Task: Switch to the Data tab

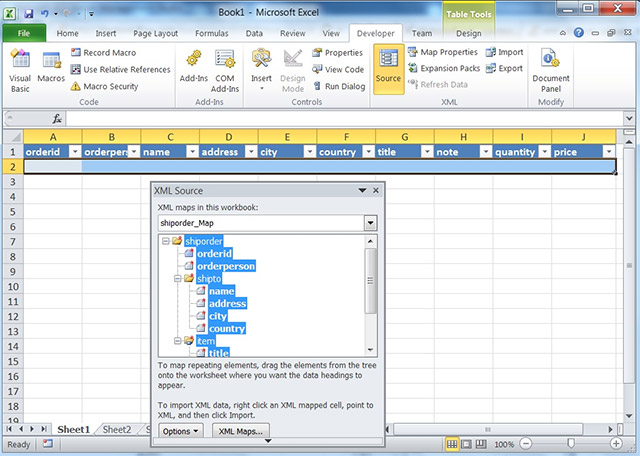Action: pyautogui.click(x=254, y=33)
